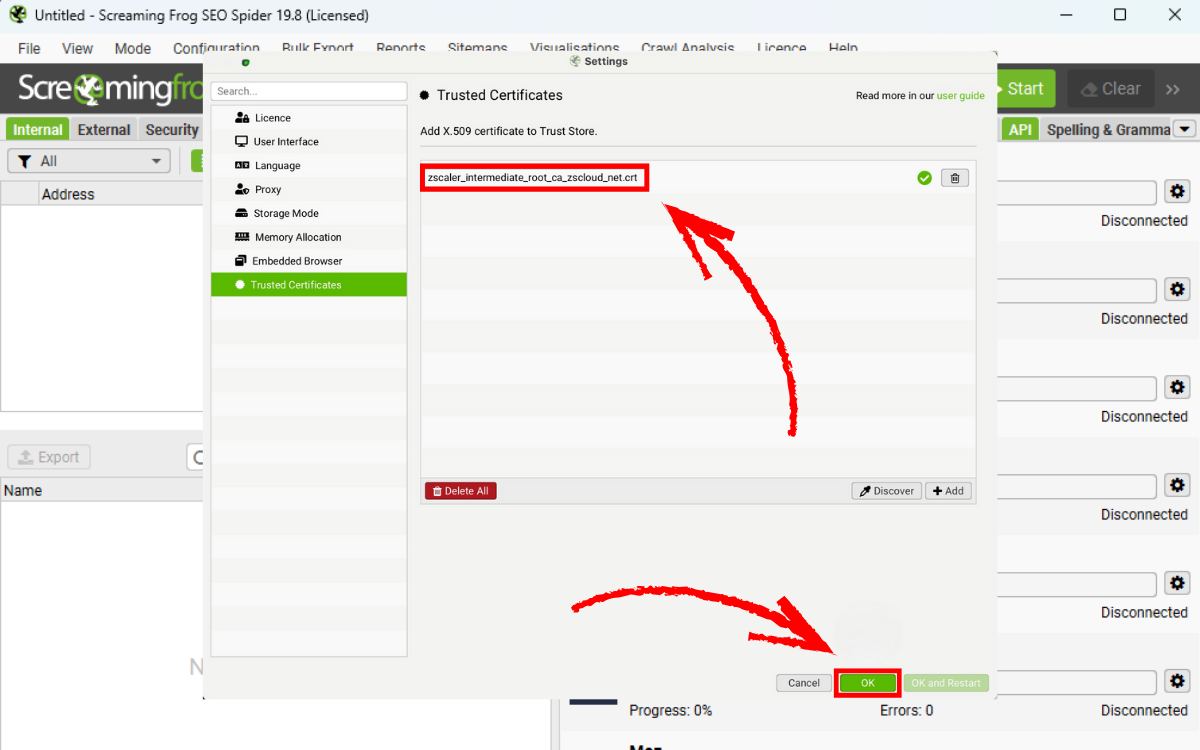The height and width of the screenshot is (750, 1200).
Task: Open Proxy settings
Action: click(267, 189)
